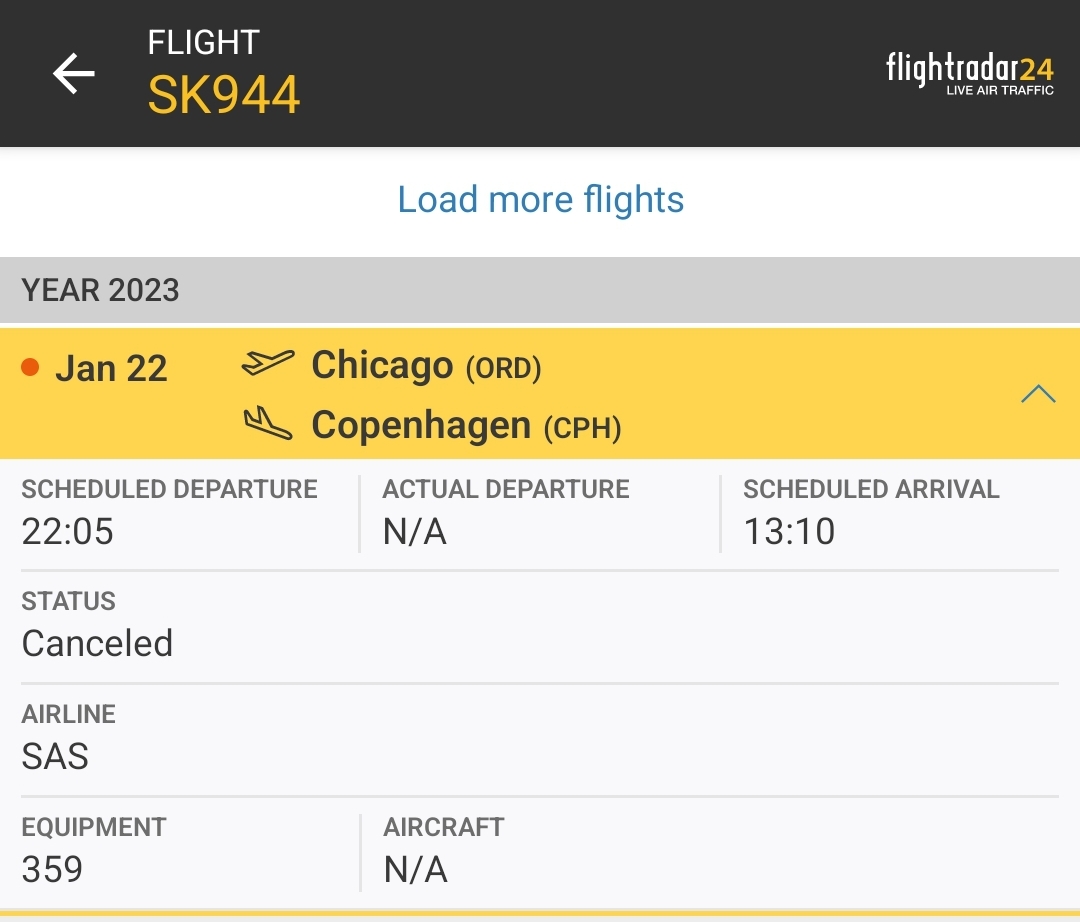Viewport: 1080px width, 922px height.
Task: Click Chicago (ORD) origin text
Action: [426, 366]
